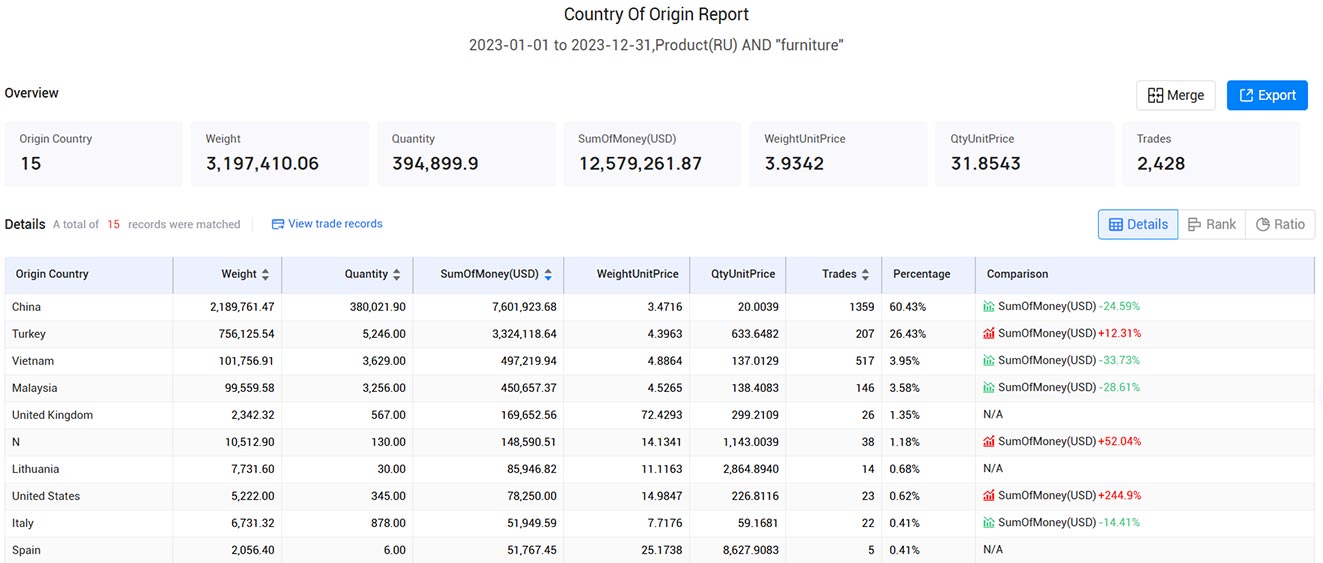This screenshot has height=563, width=1323.
Task: Select the Turkey origin country cell
Action: [89, 334]
